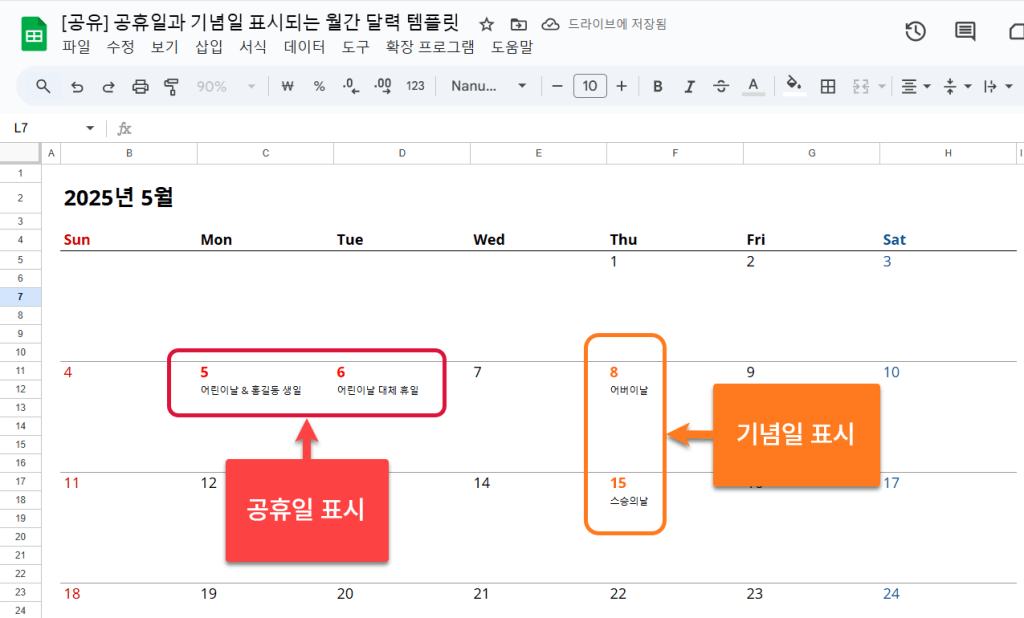Click the undo arrow in toolbar
This screenshot has height=618, width=1024.
pyautogui.click(x=77, y=87)
